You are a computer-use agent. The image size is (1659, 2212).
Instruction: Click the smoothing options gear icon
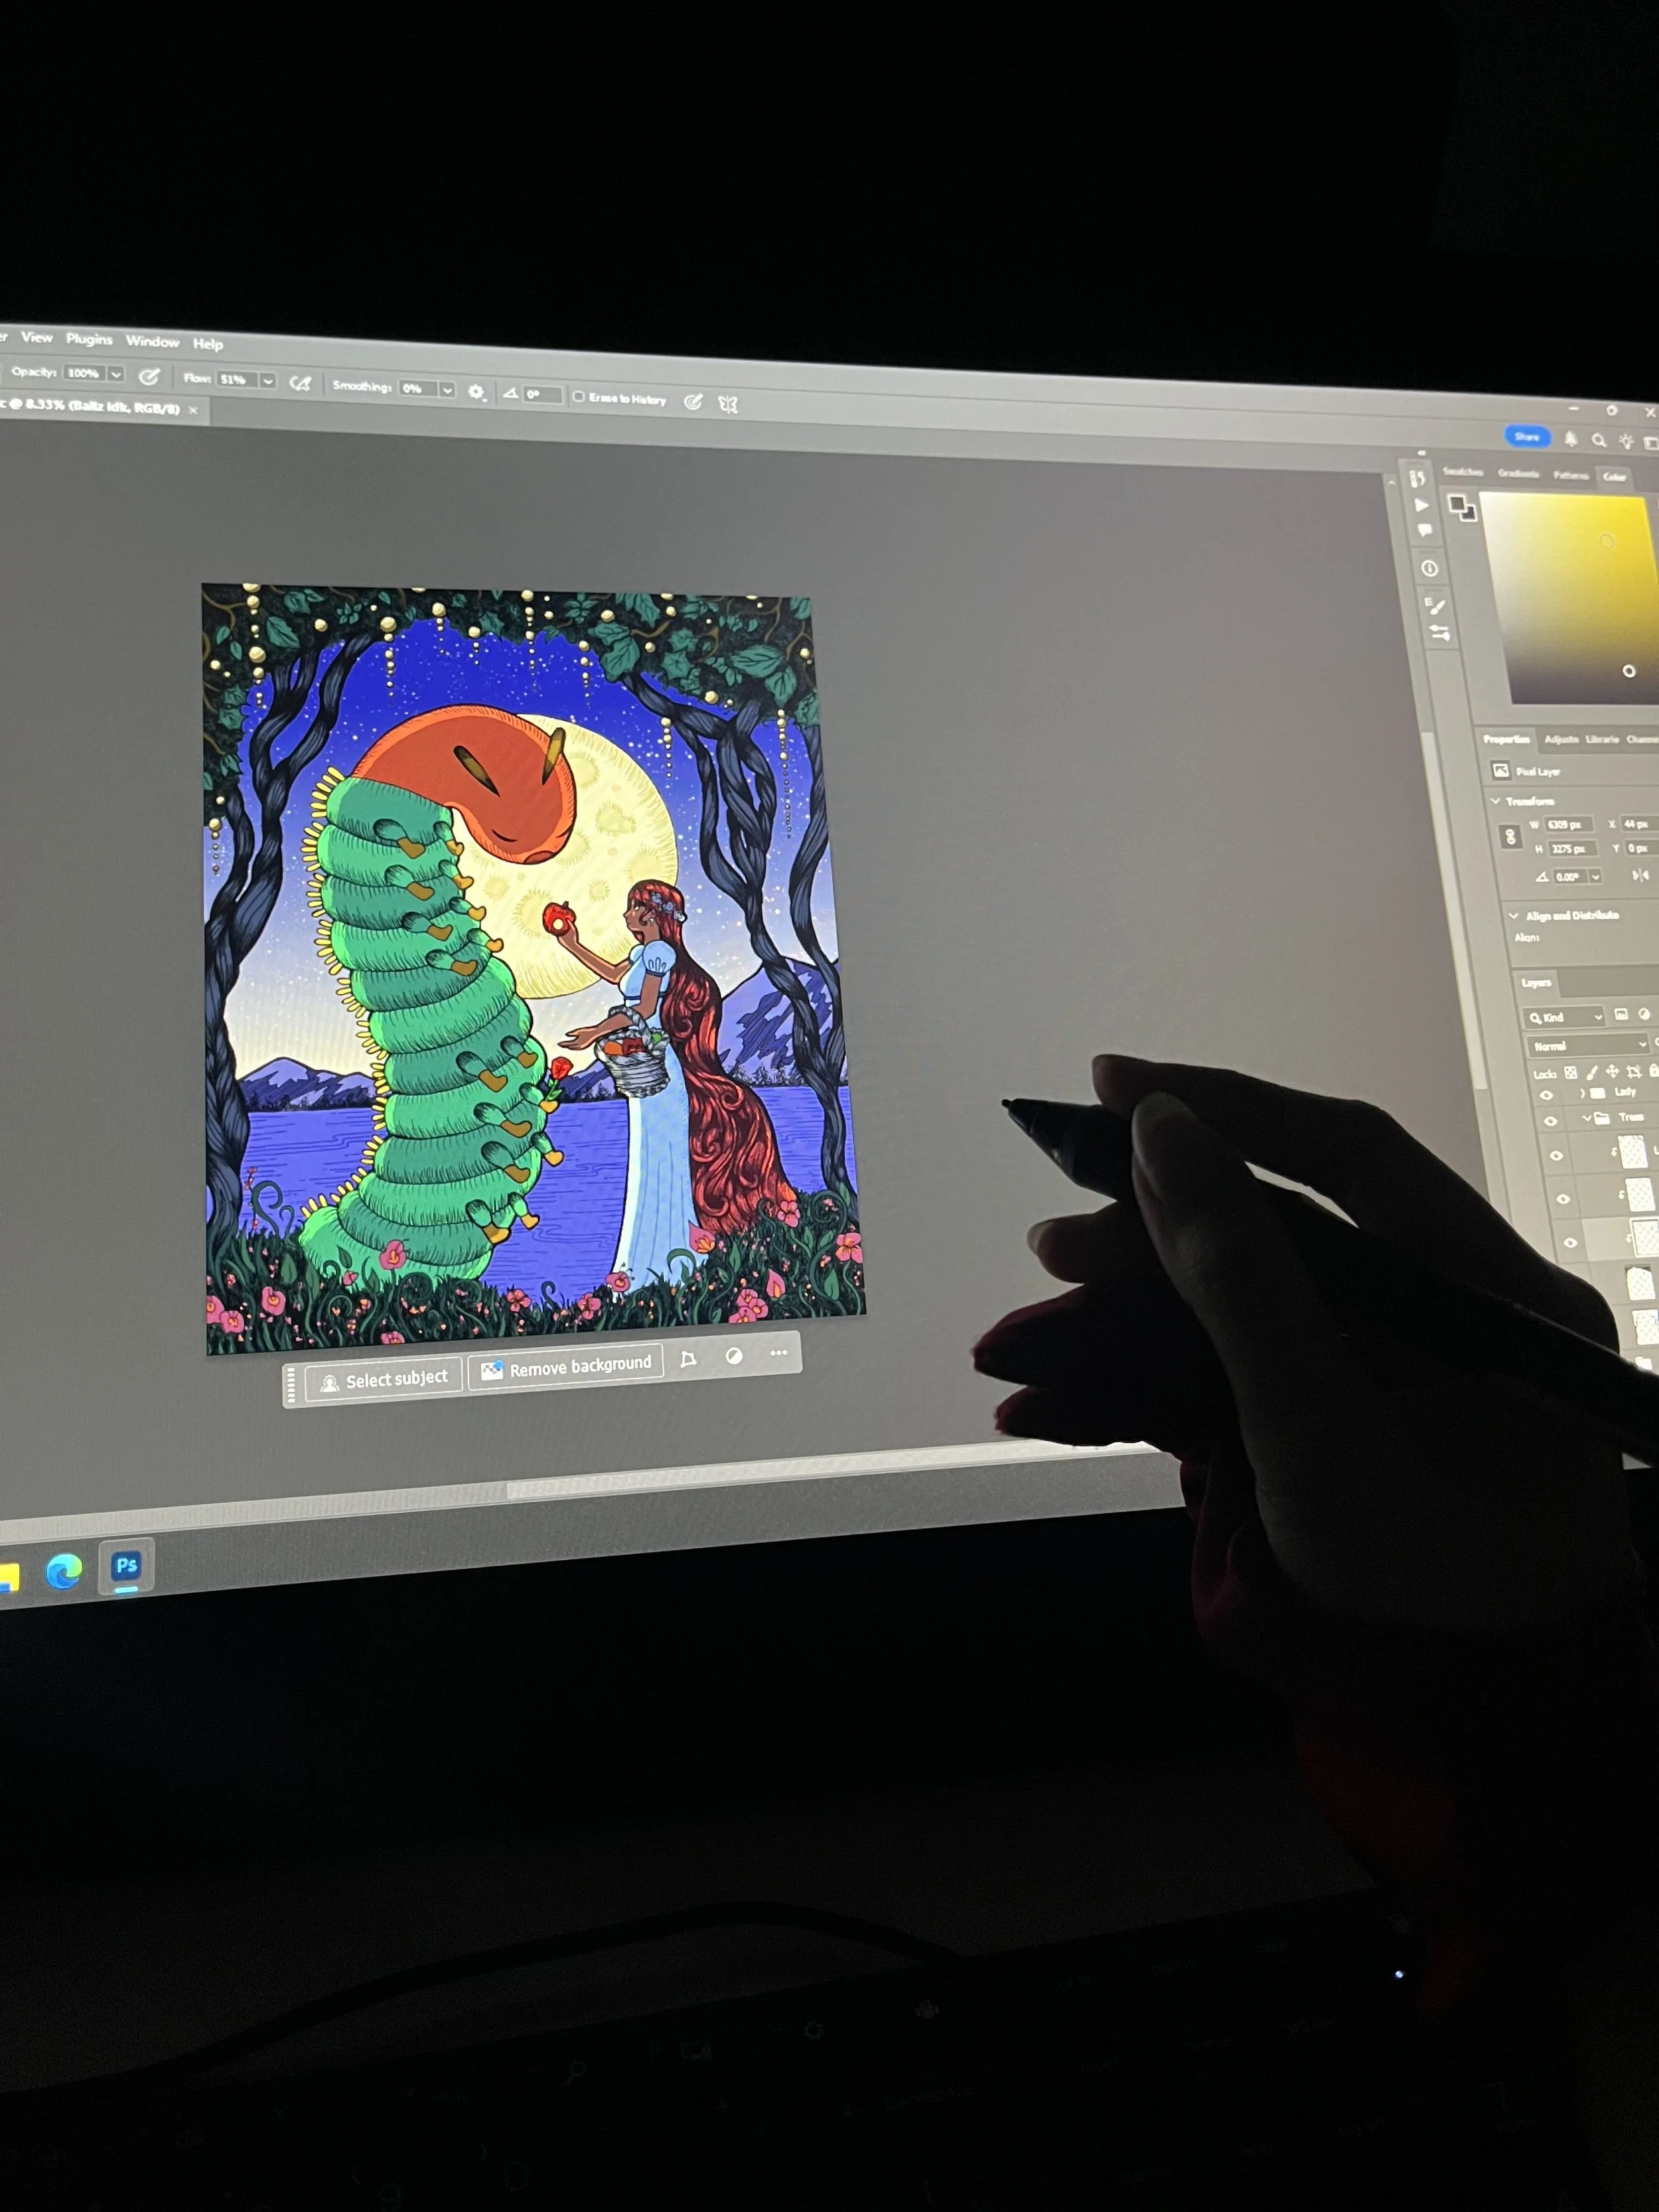pyautogui.click(x=477, y=393)
